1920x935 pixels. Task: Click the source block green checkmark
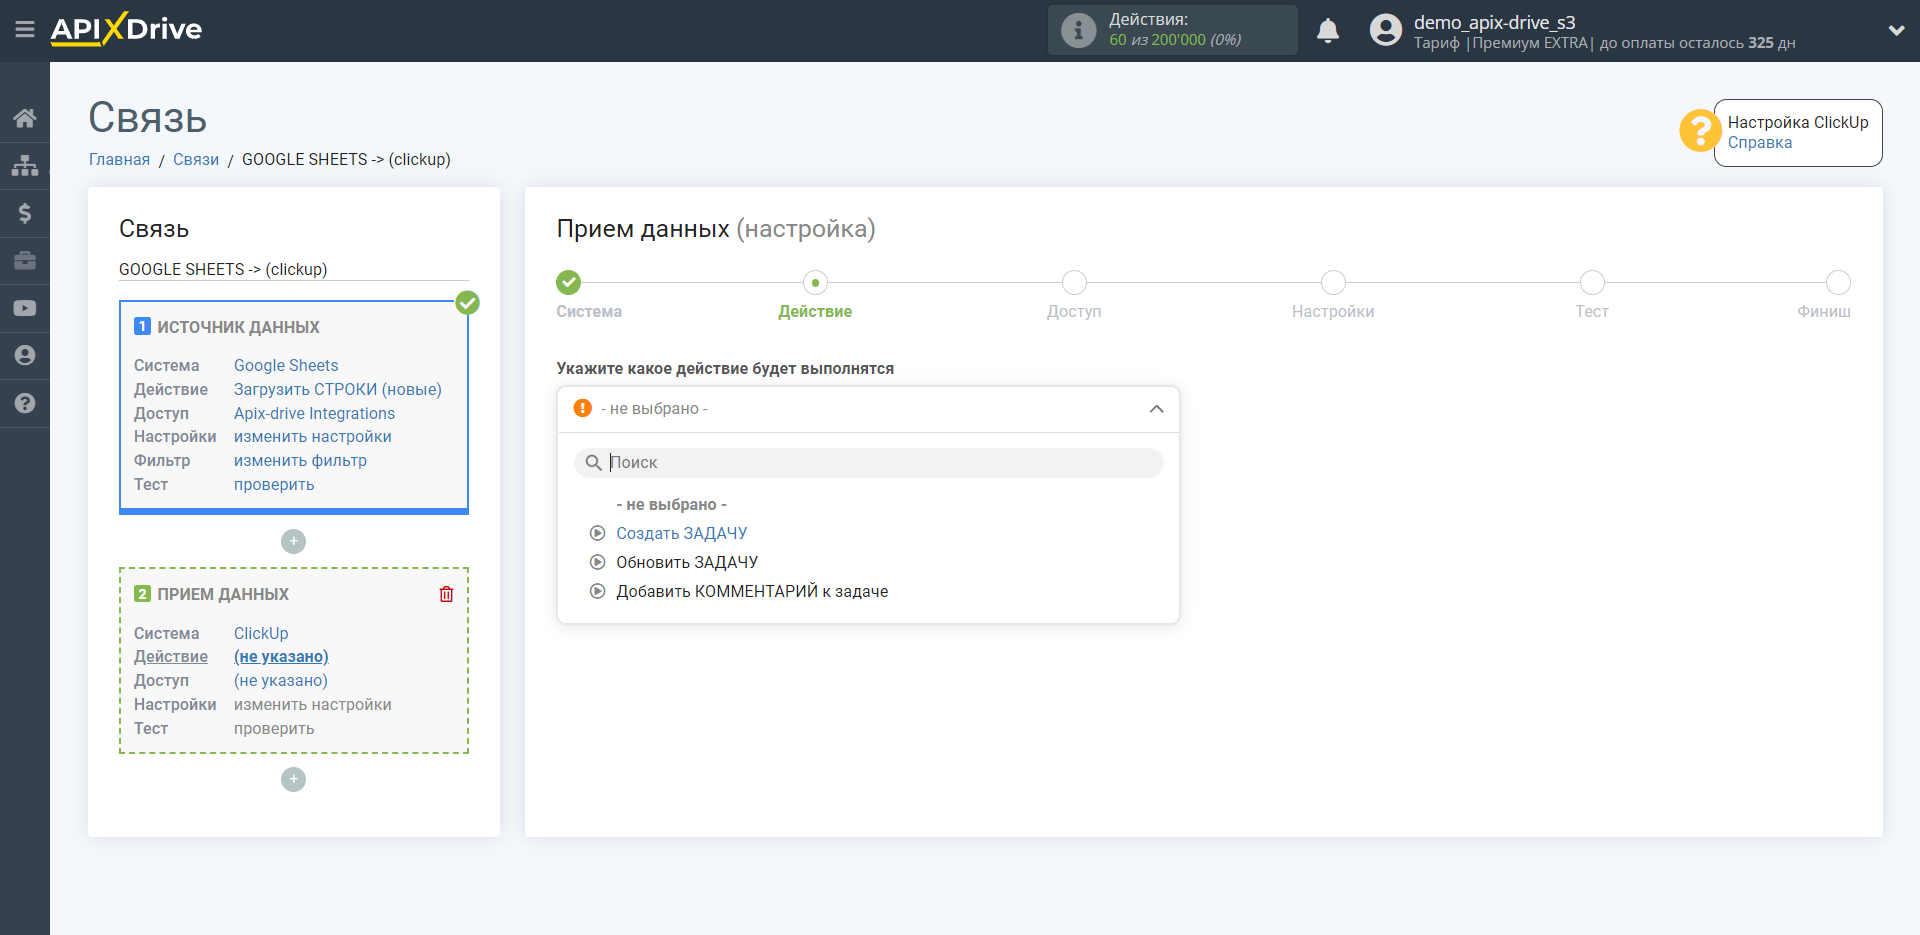tap(467, 302)
